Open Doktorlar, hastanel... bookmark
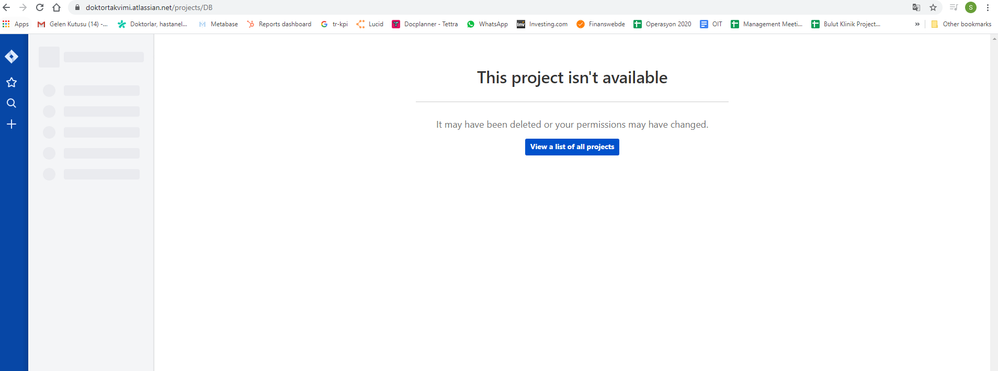998x371 pixels. 153,24
